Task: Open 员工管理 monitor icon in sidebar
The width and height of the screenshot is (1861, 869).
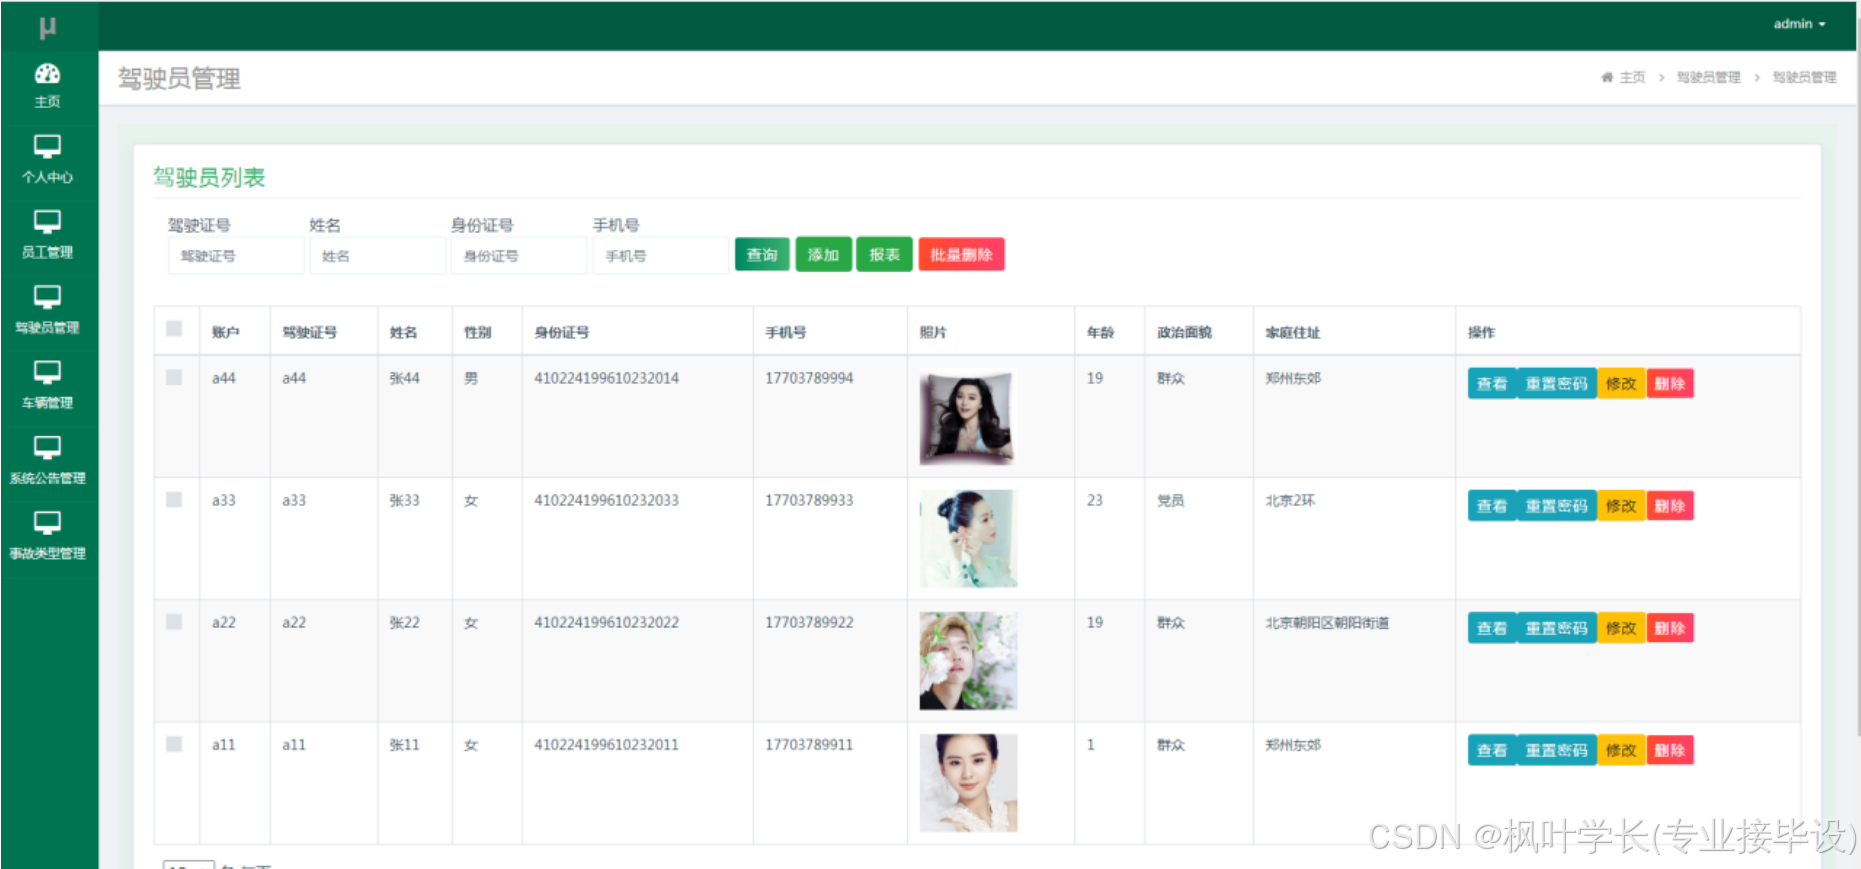Action: (47, 222)
